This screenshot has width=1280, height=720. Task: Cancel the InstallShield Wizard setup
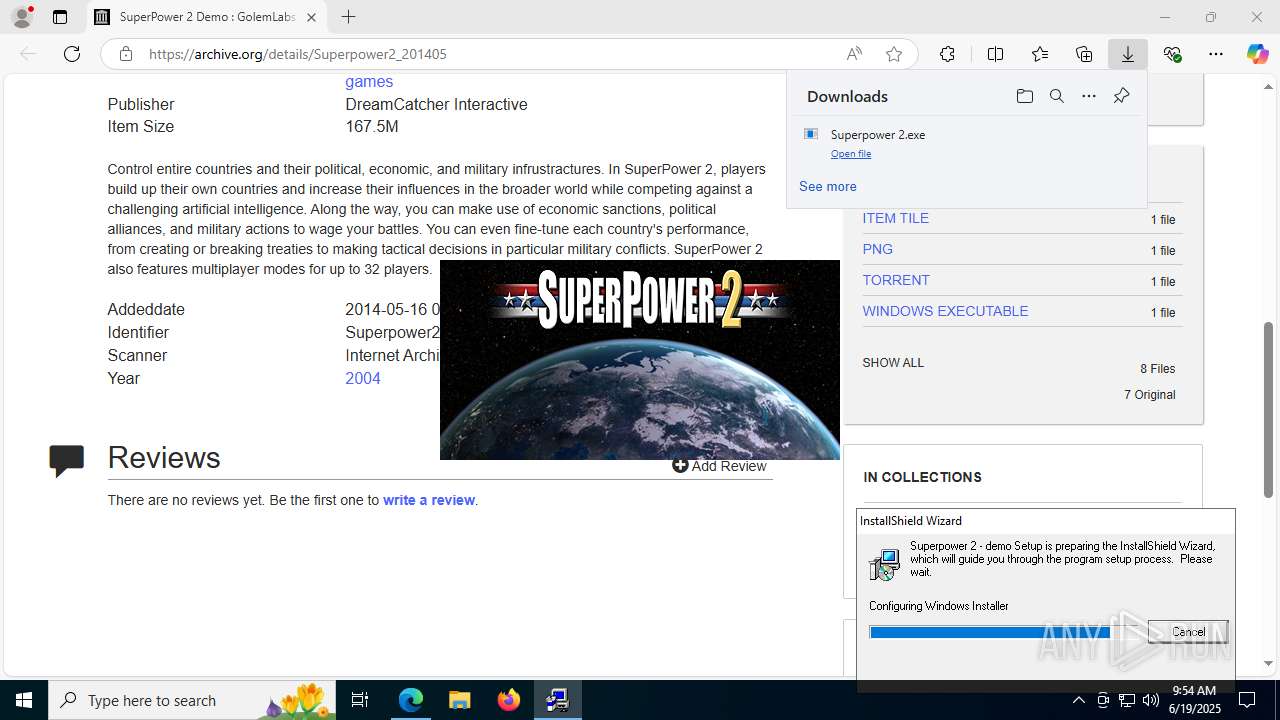(1188, 632)
